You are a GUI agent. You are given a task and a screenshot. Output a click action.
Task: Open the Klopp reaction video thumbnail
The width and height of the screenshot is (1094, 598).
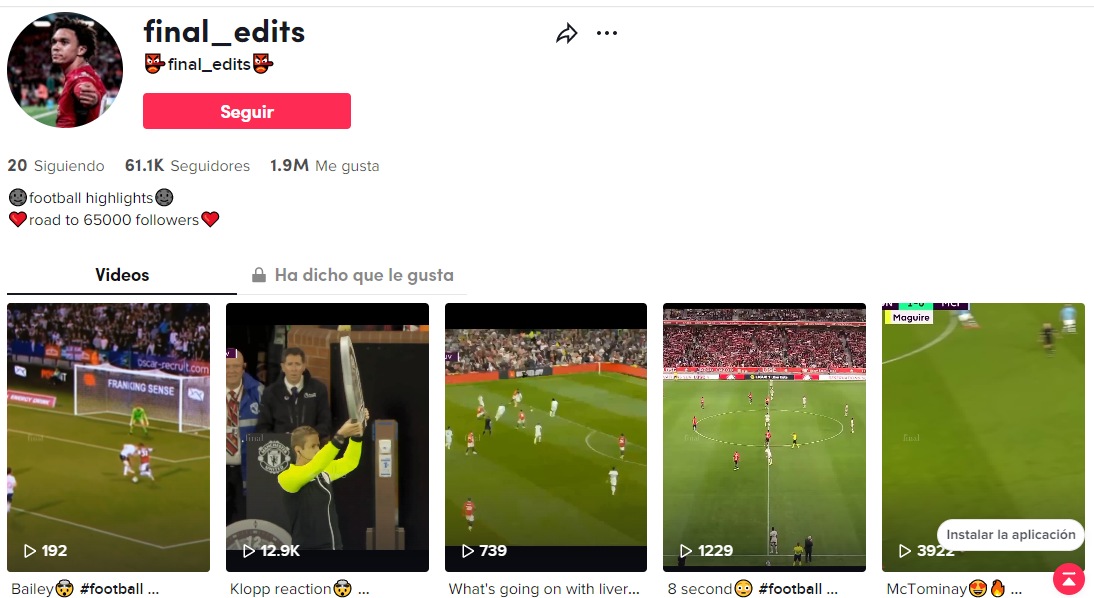(x=327, y=438)
